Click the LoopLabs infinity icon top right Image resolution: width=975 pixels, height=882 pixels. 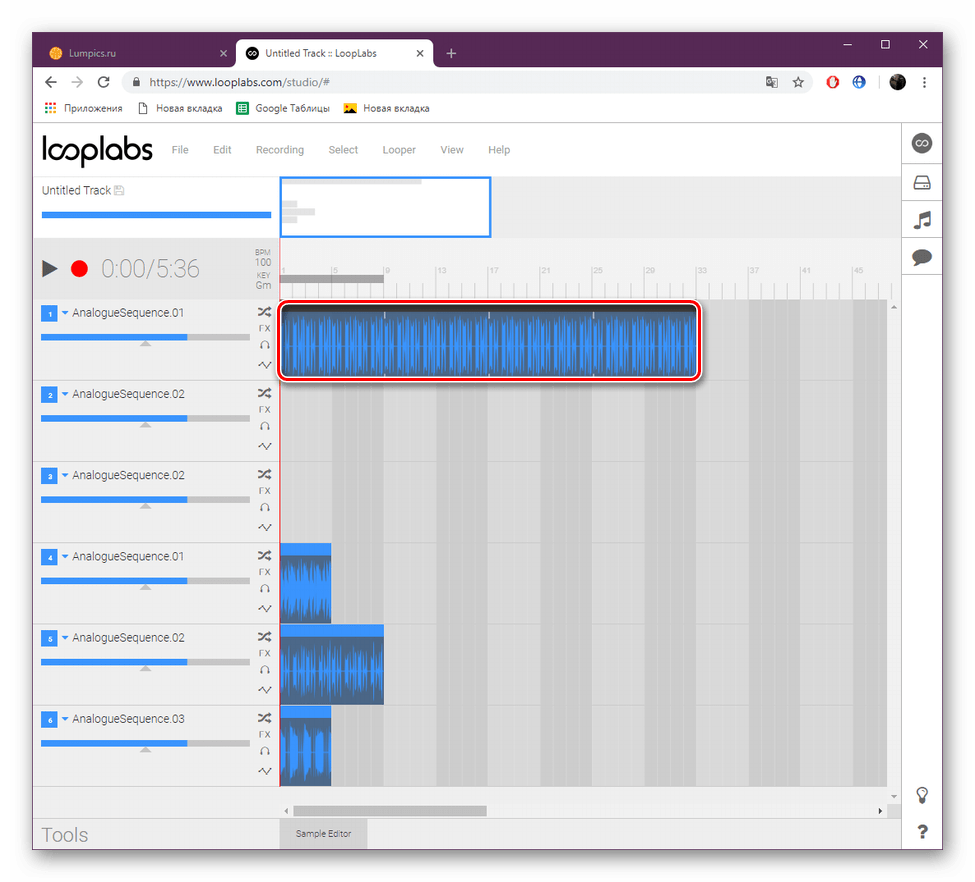click(921, 143)
